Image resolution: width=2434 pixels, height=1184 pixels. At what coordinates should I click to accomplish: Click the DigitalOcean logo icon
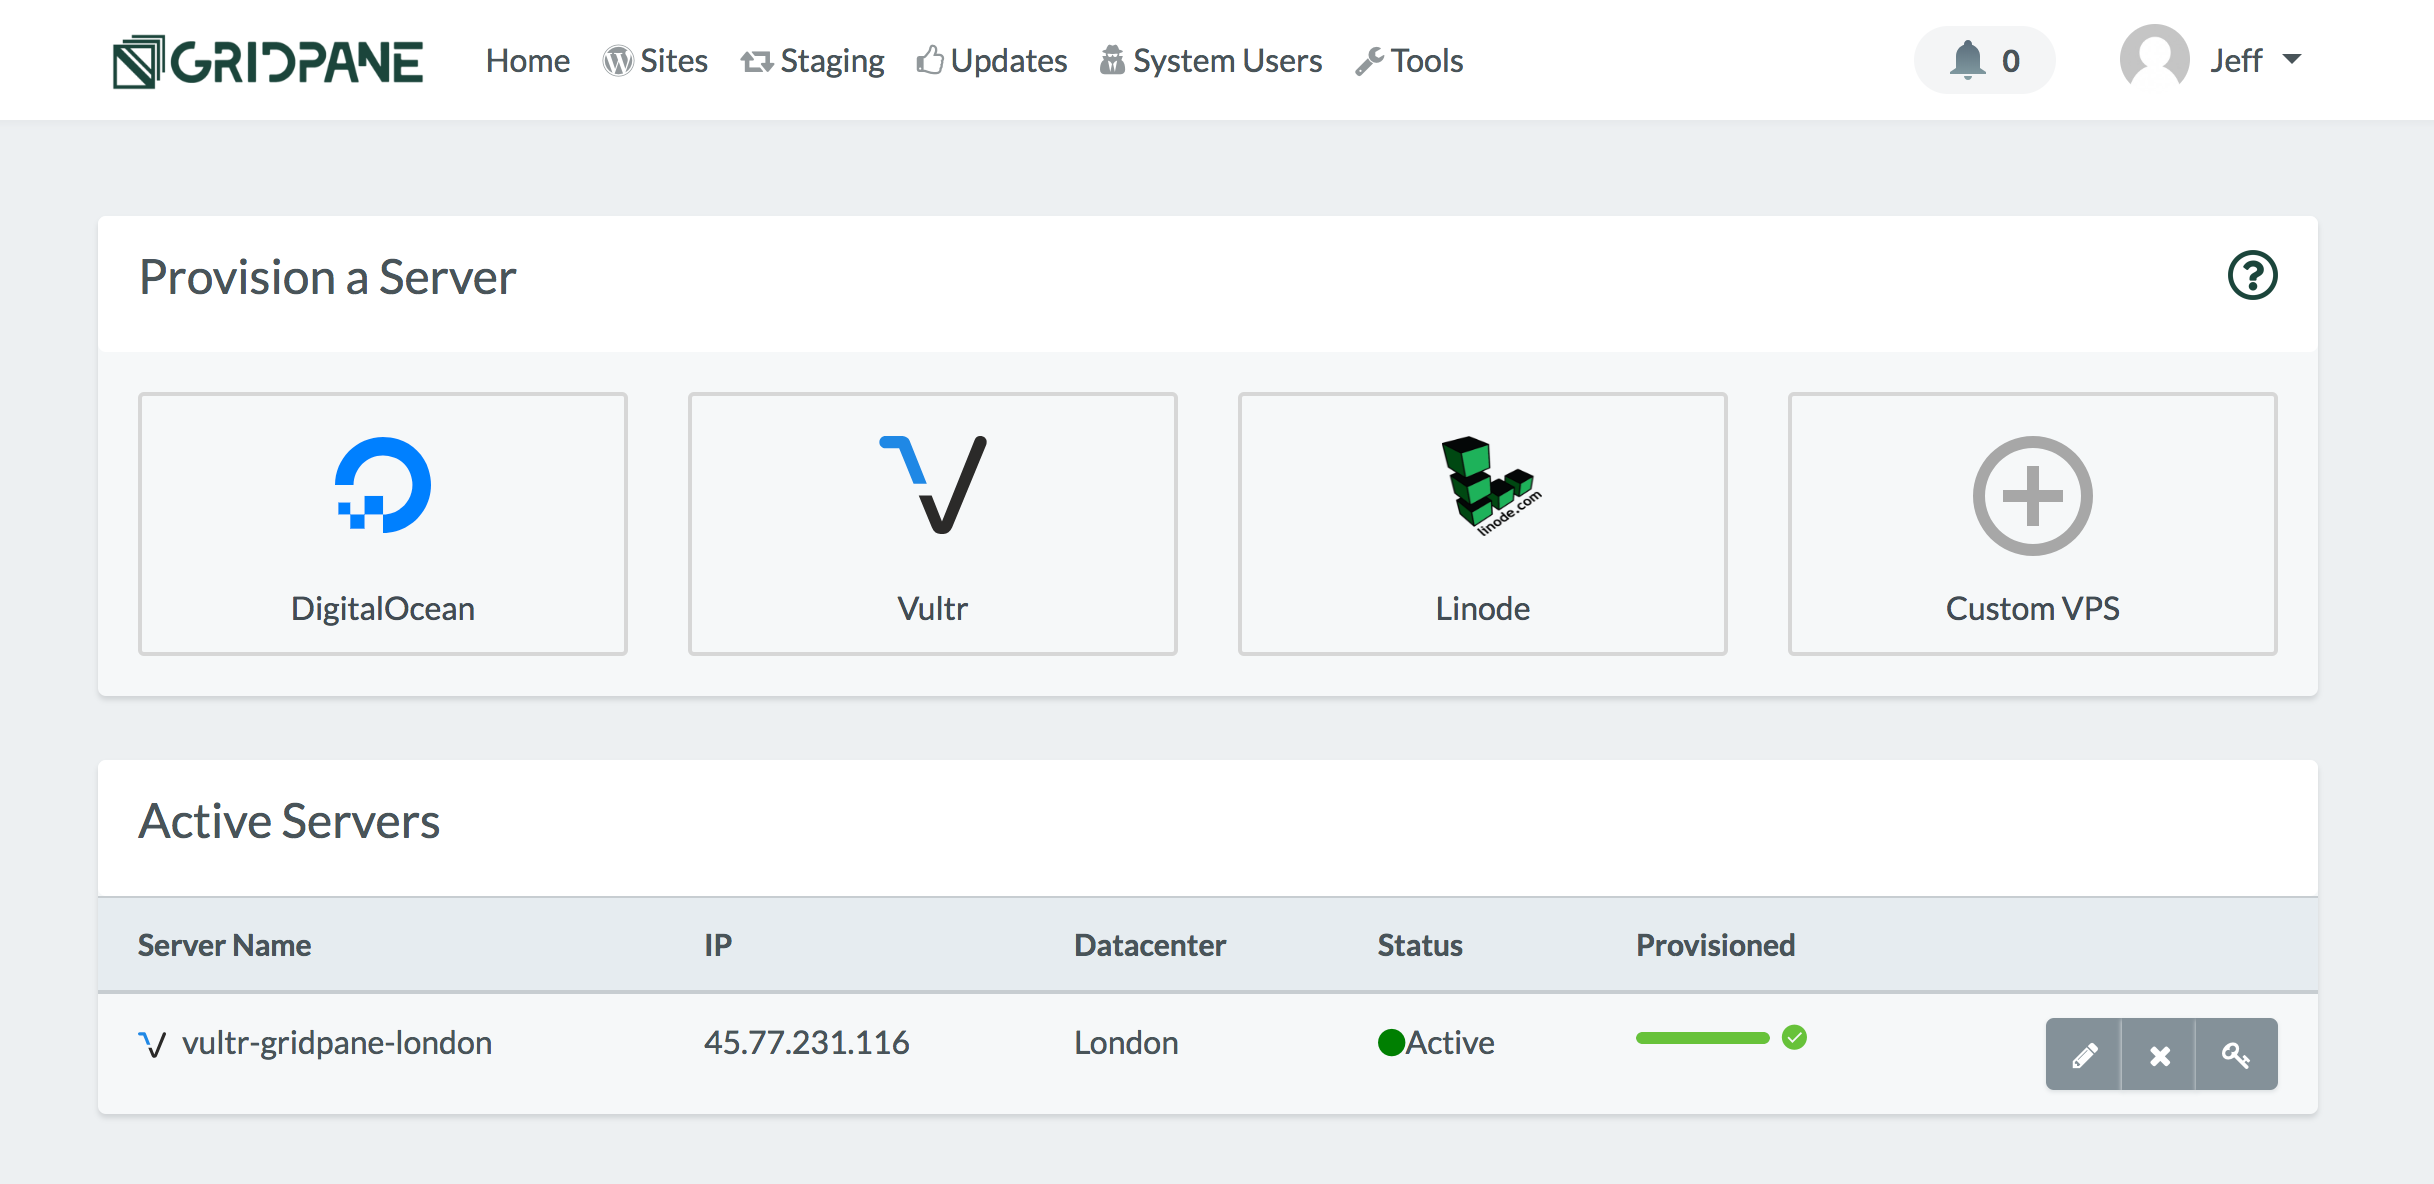(x=383, y=485)
